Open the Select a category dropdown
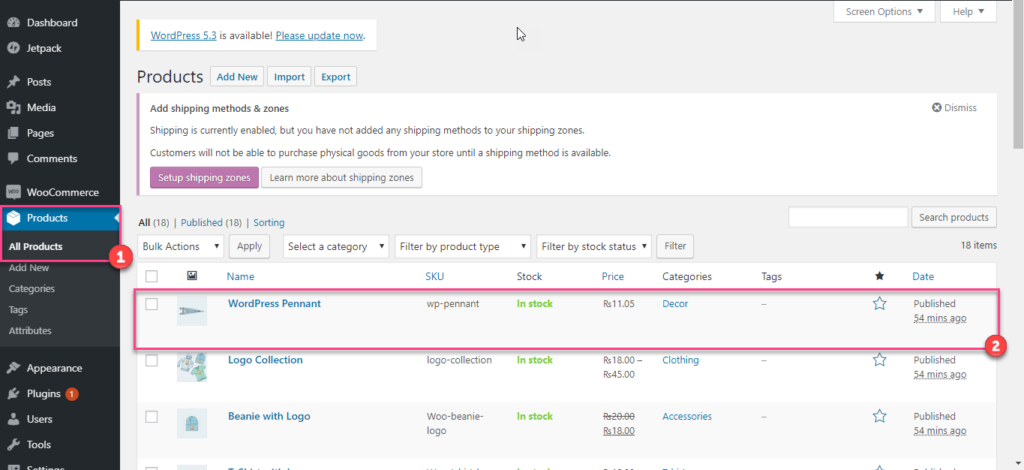 click(336, 247)
